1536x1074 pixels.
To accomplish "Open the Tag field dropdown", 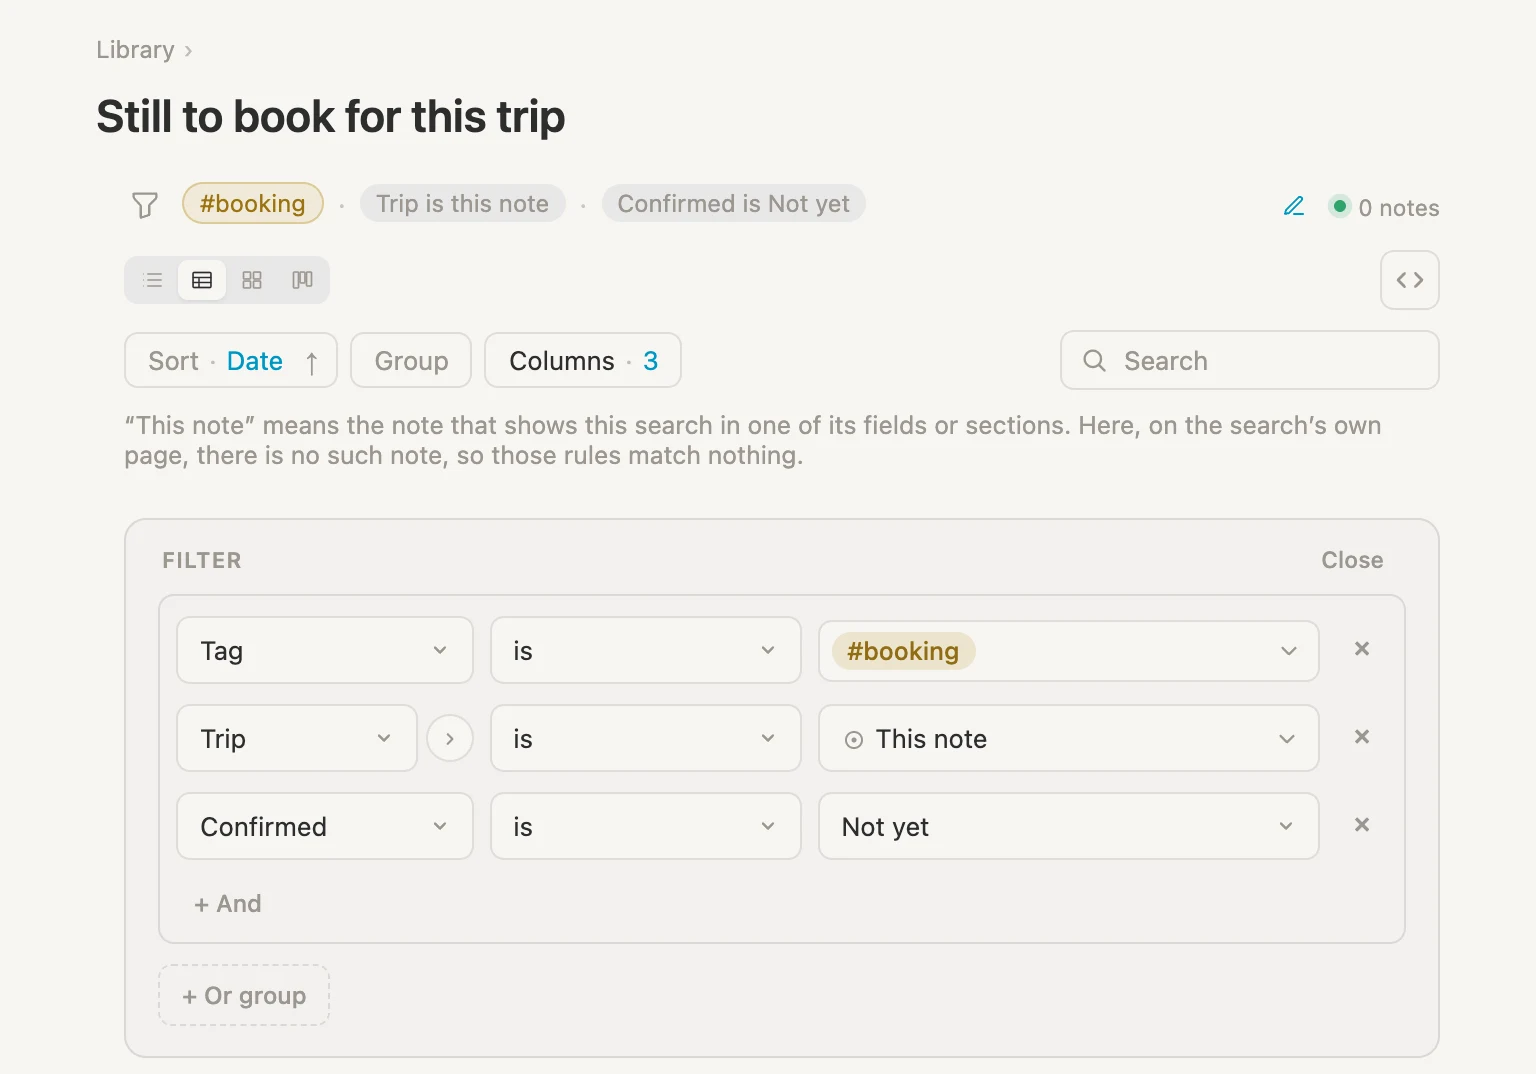I will pos(325,650).
